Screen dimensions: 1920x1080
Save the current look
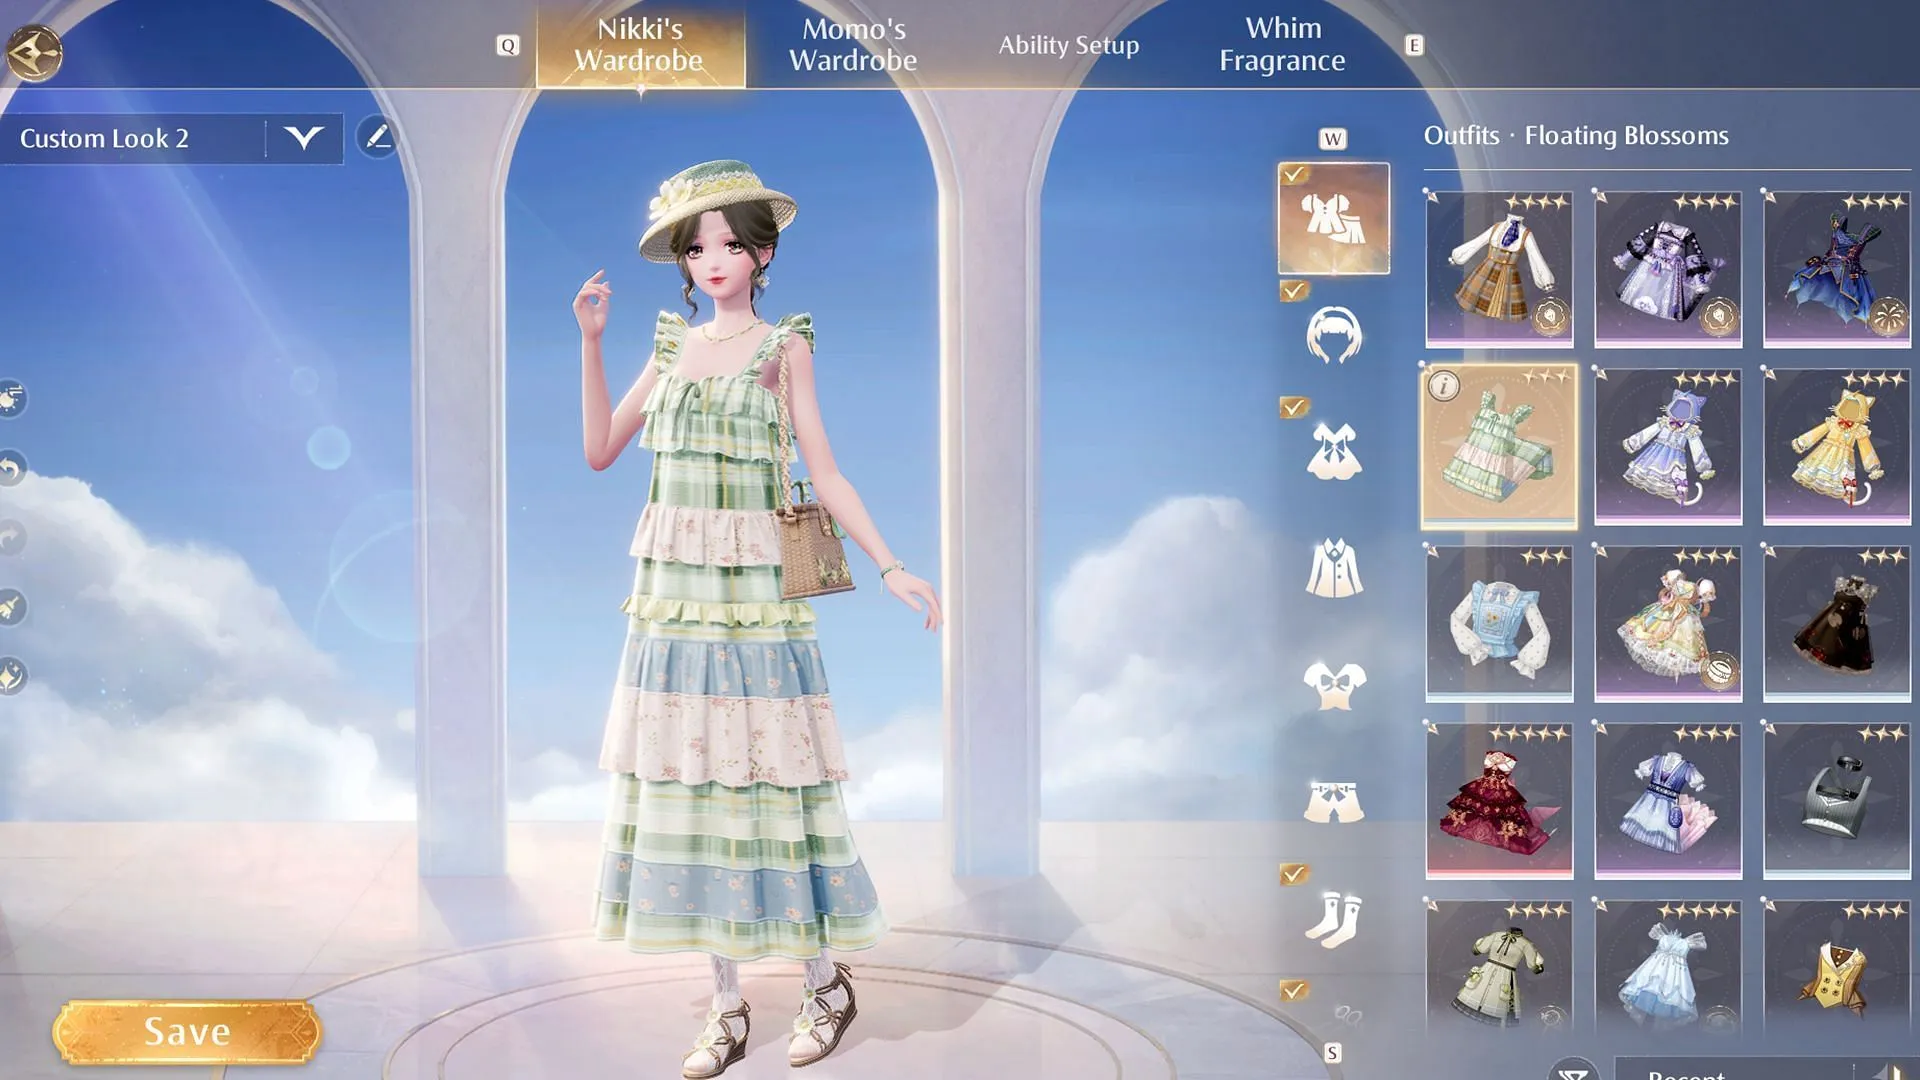187,1032
